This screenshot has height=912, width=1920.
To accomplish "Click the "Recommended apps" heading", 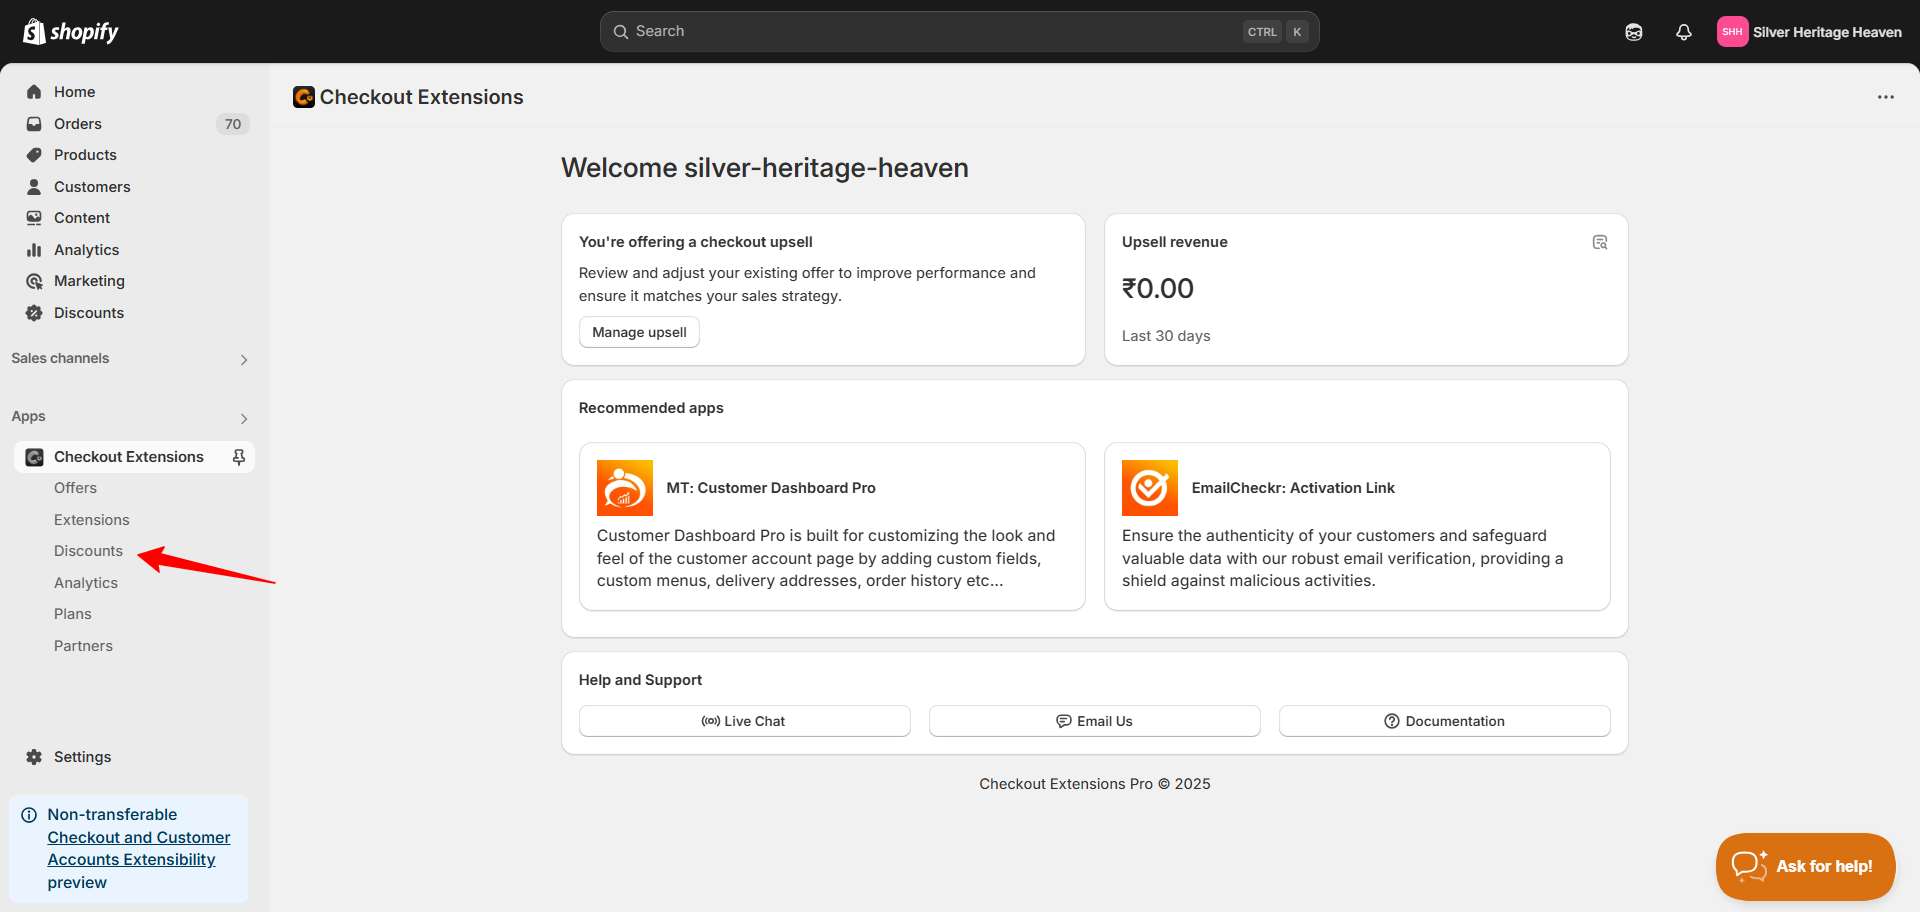I will coord(651,408).
